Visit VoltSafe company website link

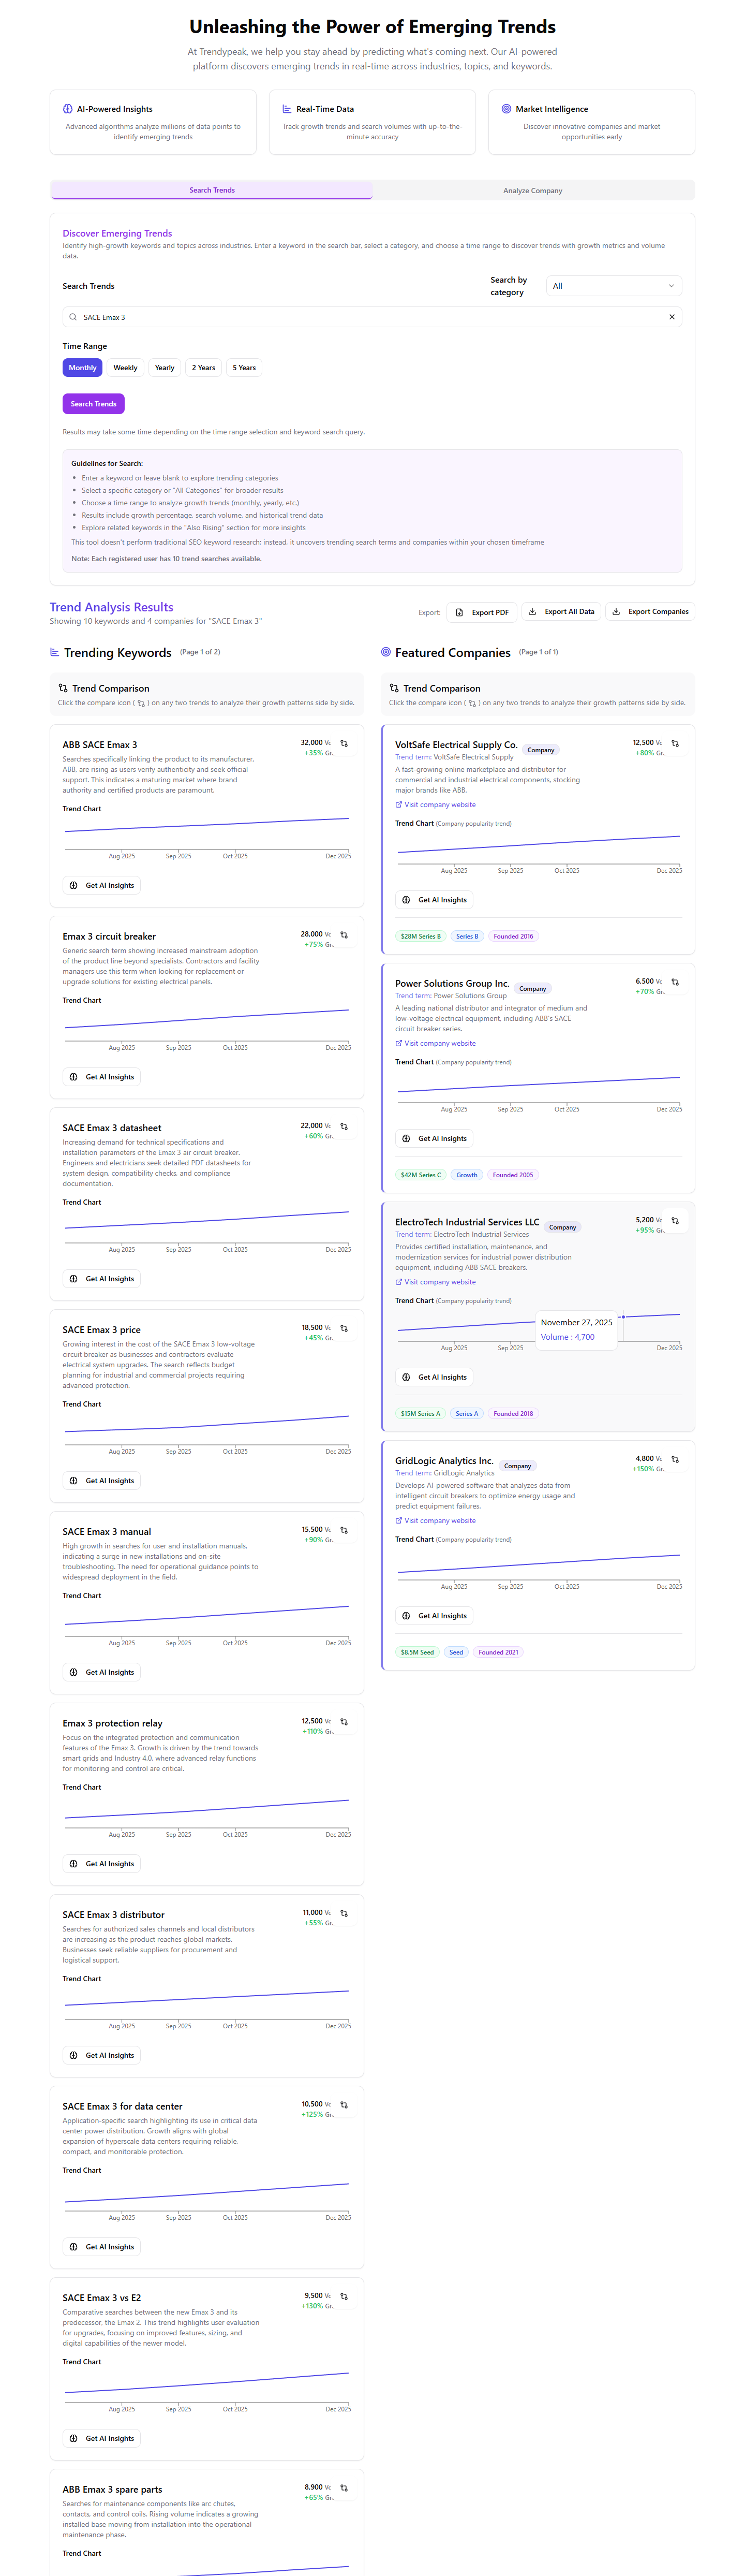[439, 805]
